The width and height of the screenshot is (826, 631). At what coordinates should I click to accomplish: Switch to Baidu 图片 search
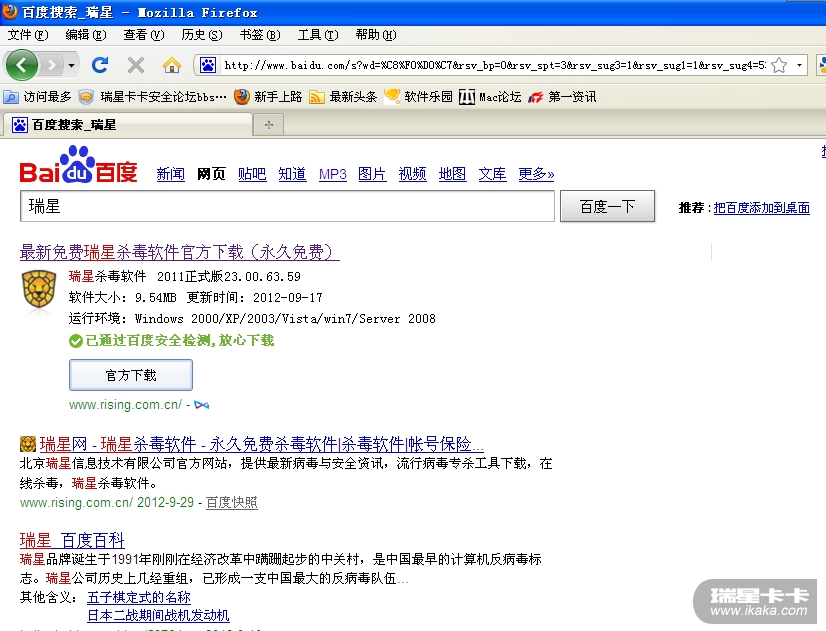pyautogui.click(x=372, y=174)
